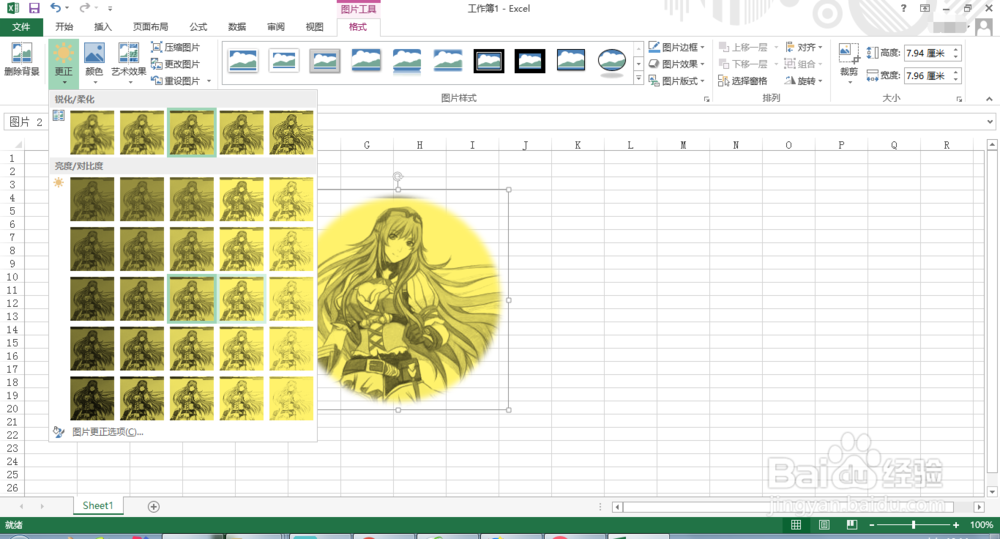Switch to Page Layout view in status bar
This screenshot has width=1000, height=539.
[824, 525]
